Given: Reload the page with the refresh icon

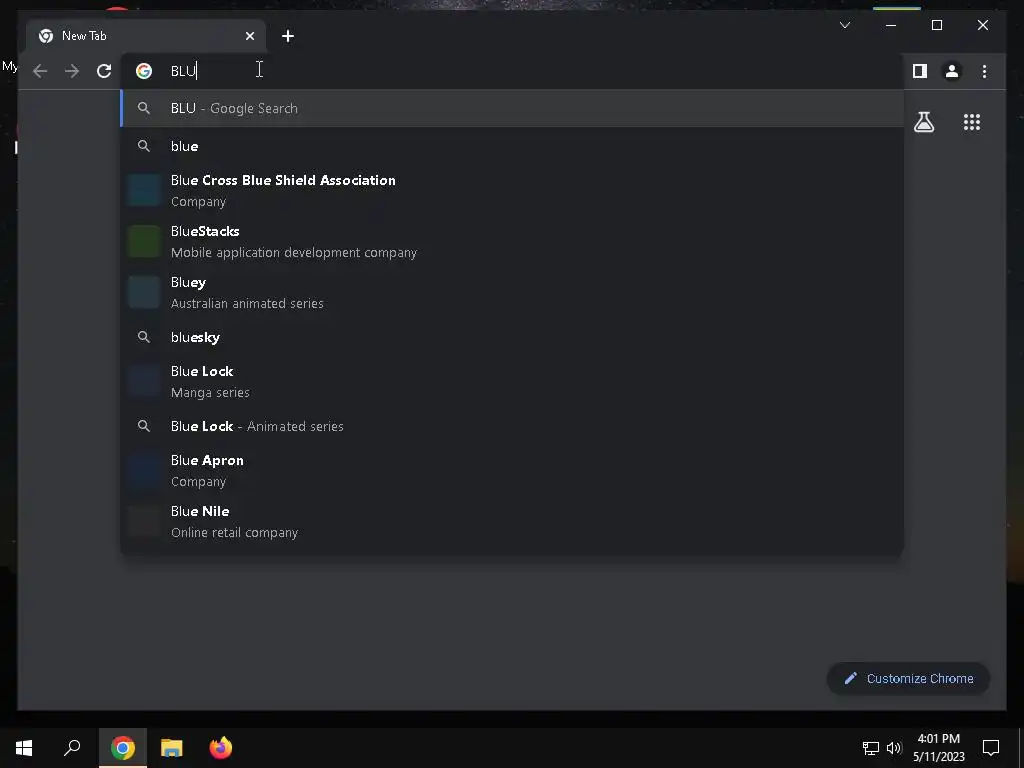Looking at the screenshot, I should (x=104, y=71).
